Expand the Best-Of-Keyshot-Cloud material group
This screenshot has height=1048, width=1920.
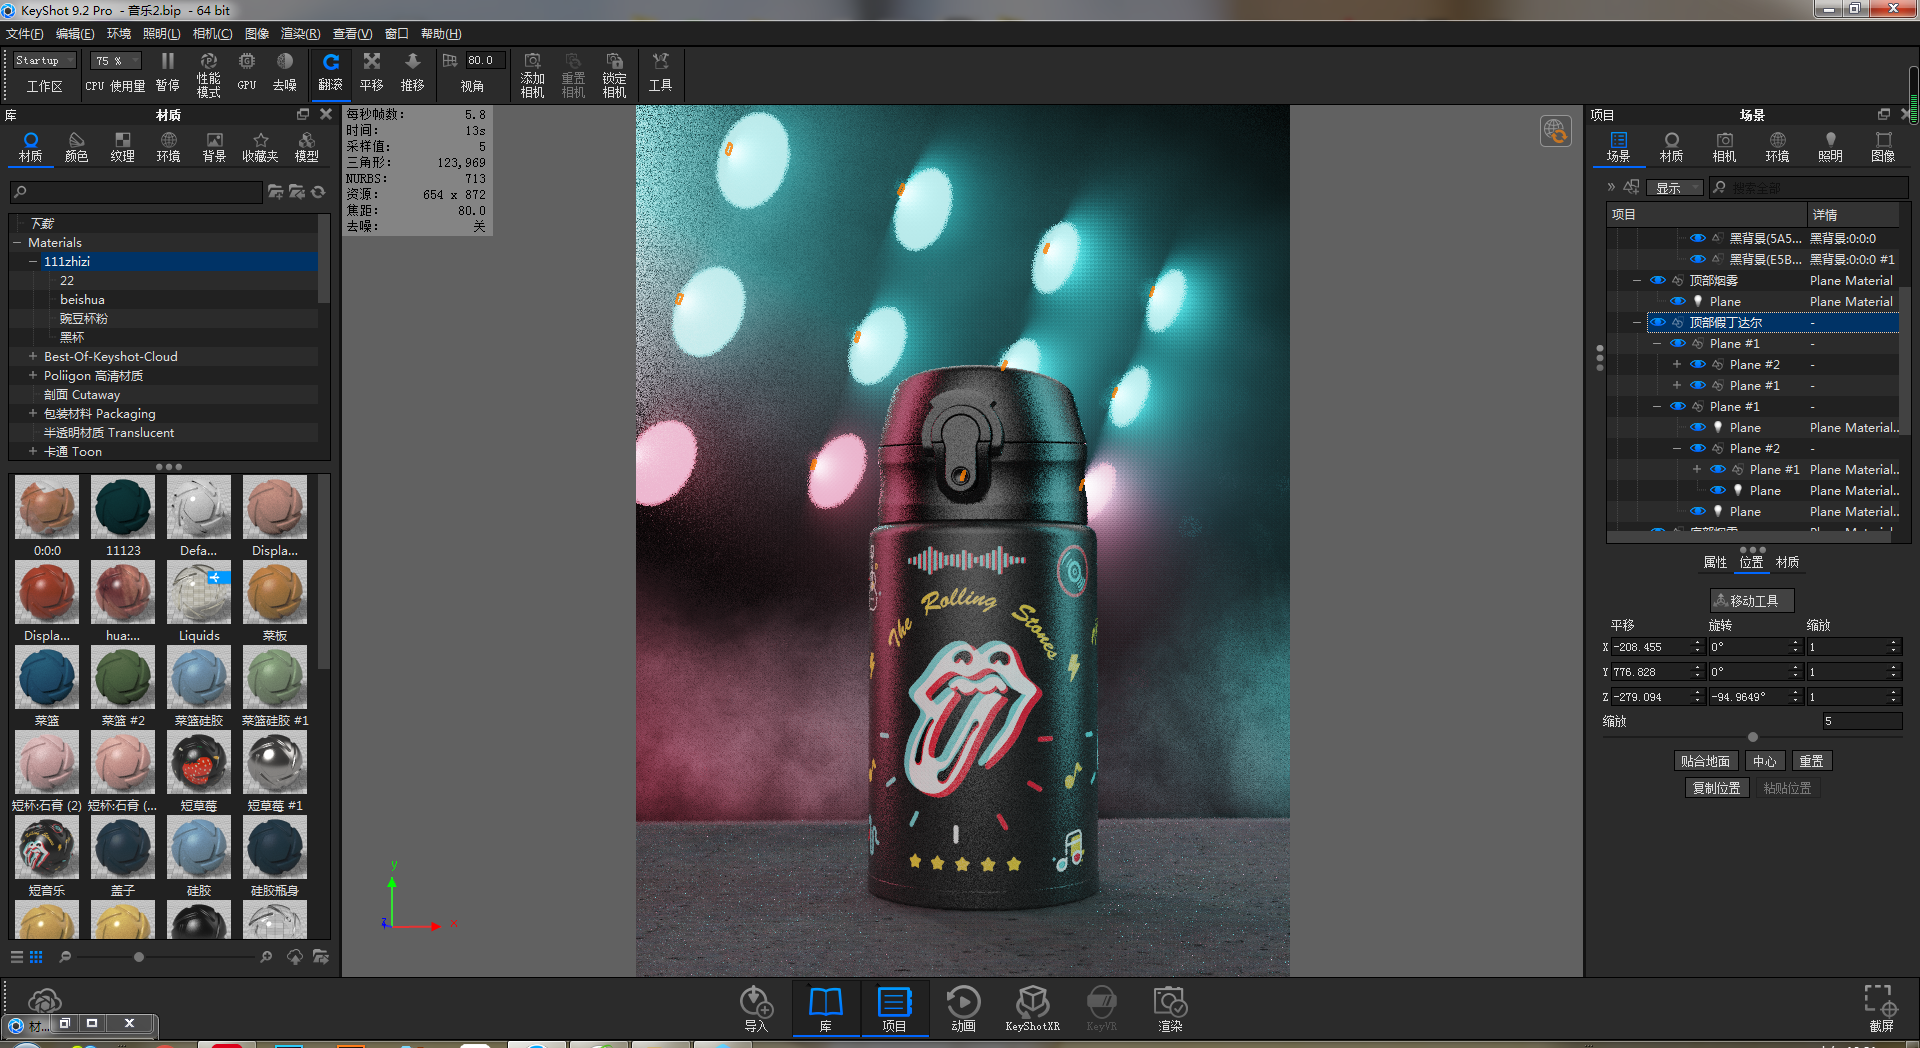point(31,356)
